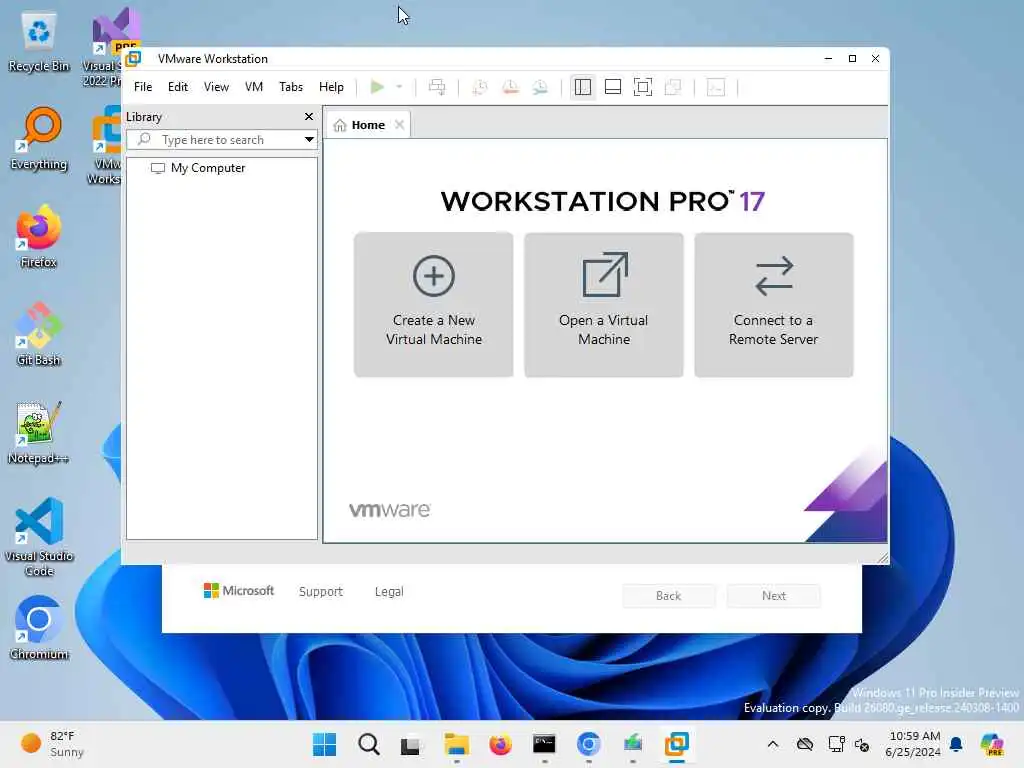Select the Git Bash desktop shortcut
1024x768 pixels.
coord(39,334)
